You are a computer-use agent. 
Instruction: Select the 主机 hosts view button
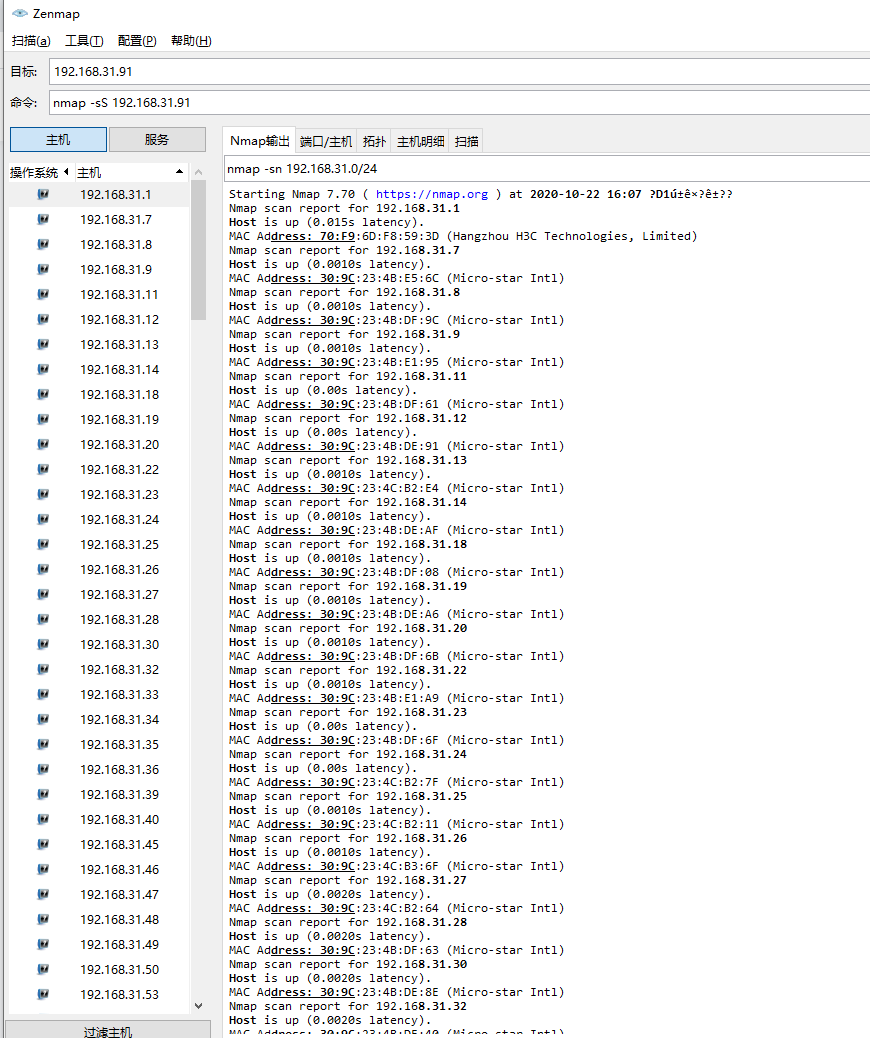[58, 140]
